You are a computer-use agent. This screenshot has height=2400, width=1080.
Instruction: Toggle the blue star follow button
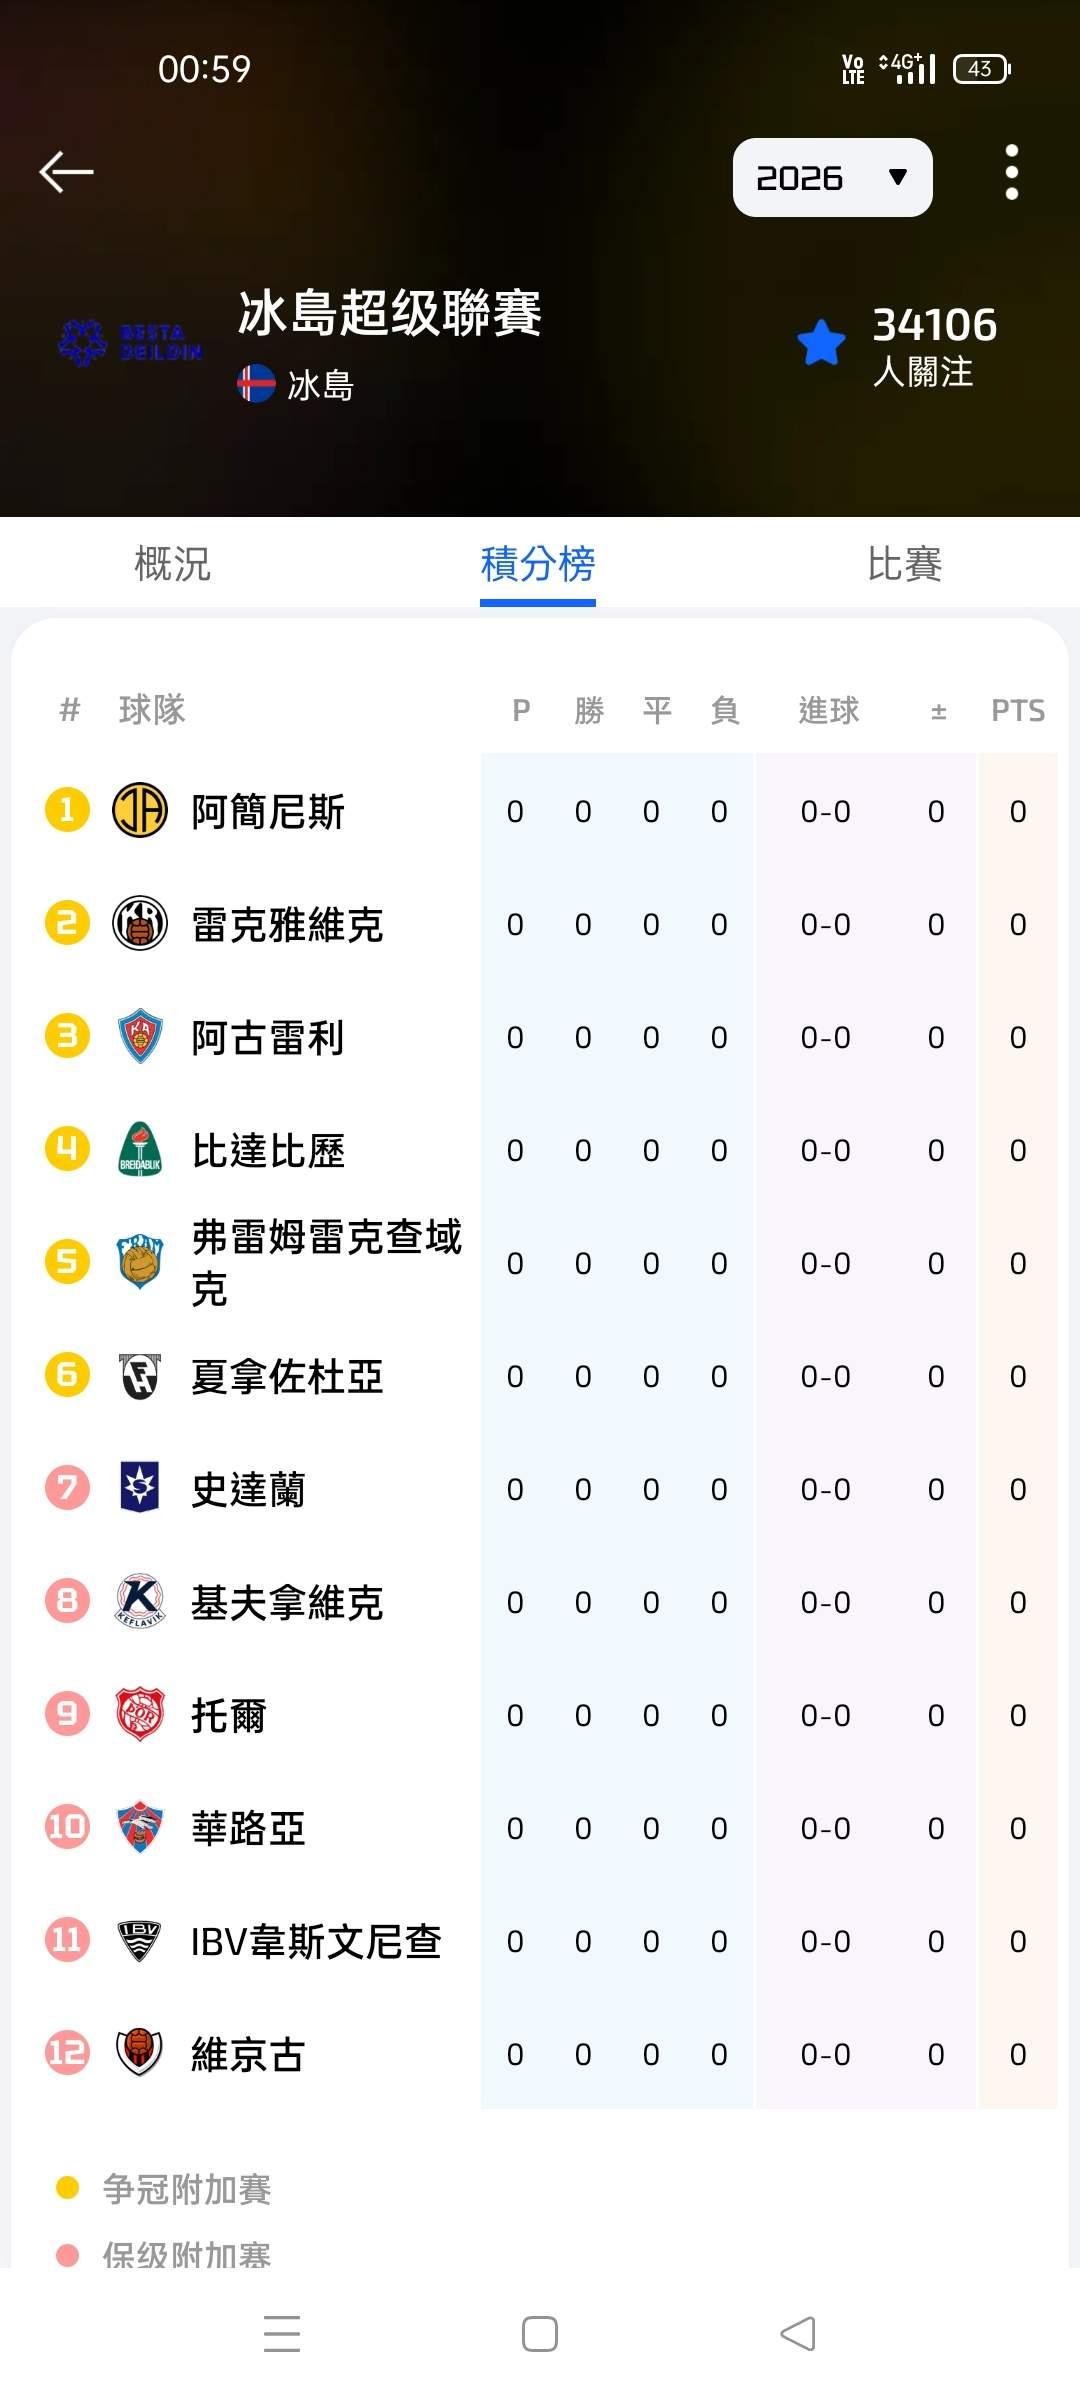pyautogui.click(x=822, y=343)
